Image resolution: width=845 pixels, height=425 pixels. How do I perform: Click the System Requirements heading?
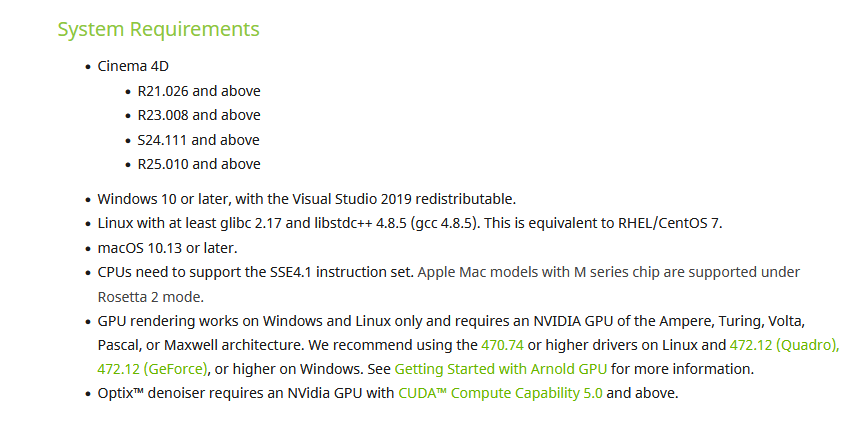[158, 29]
